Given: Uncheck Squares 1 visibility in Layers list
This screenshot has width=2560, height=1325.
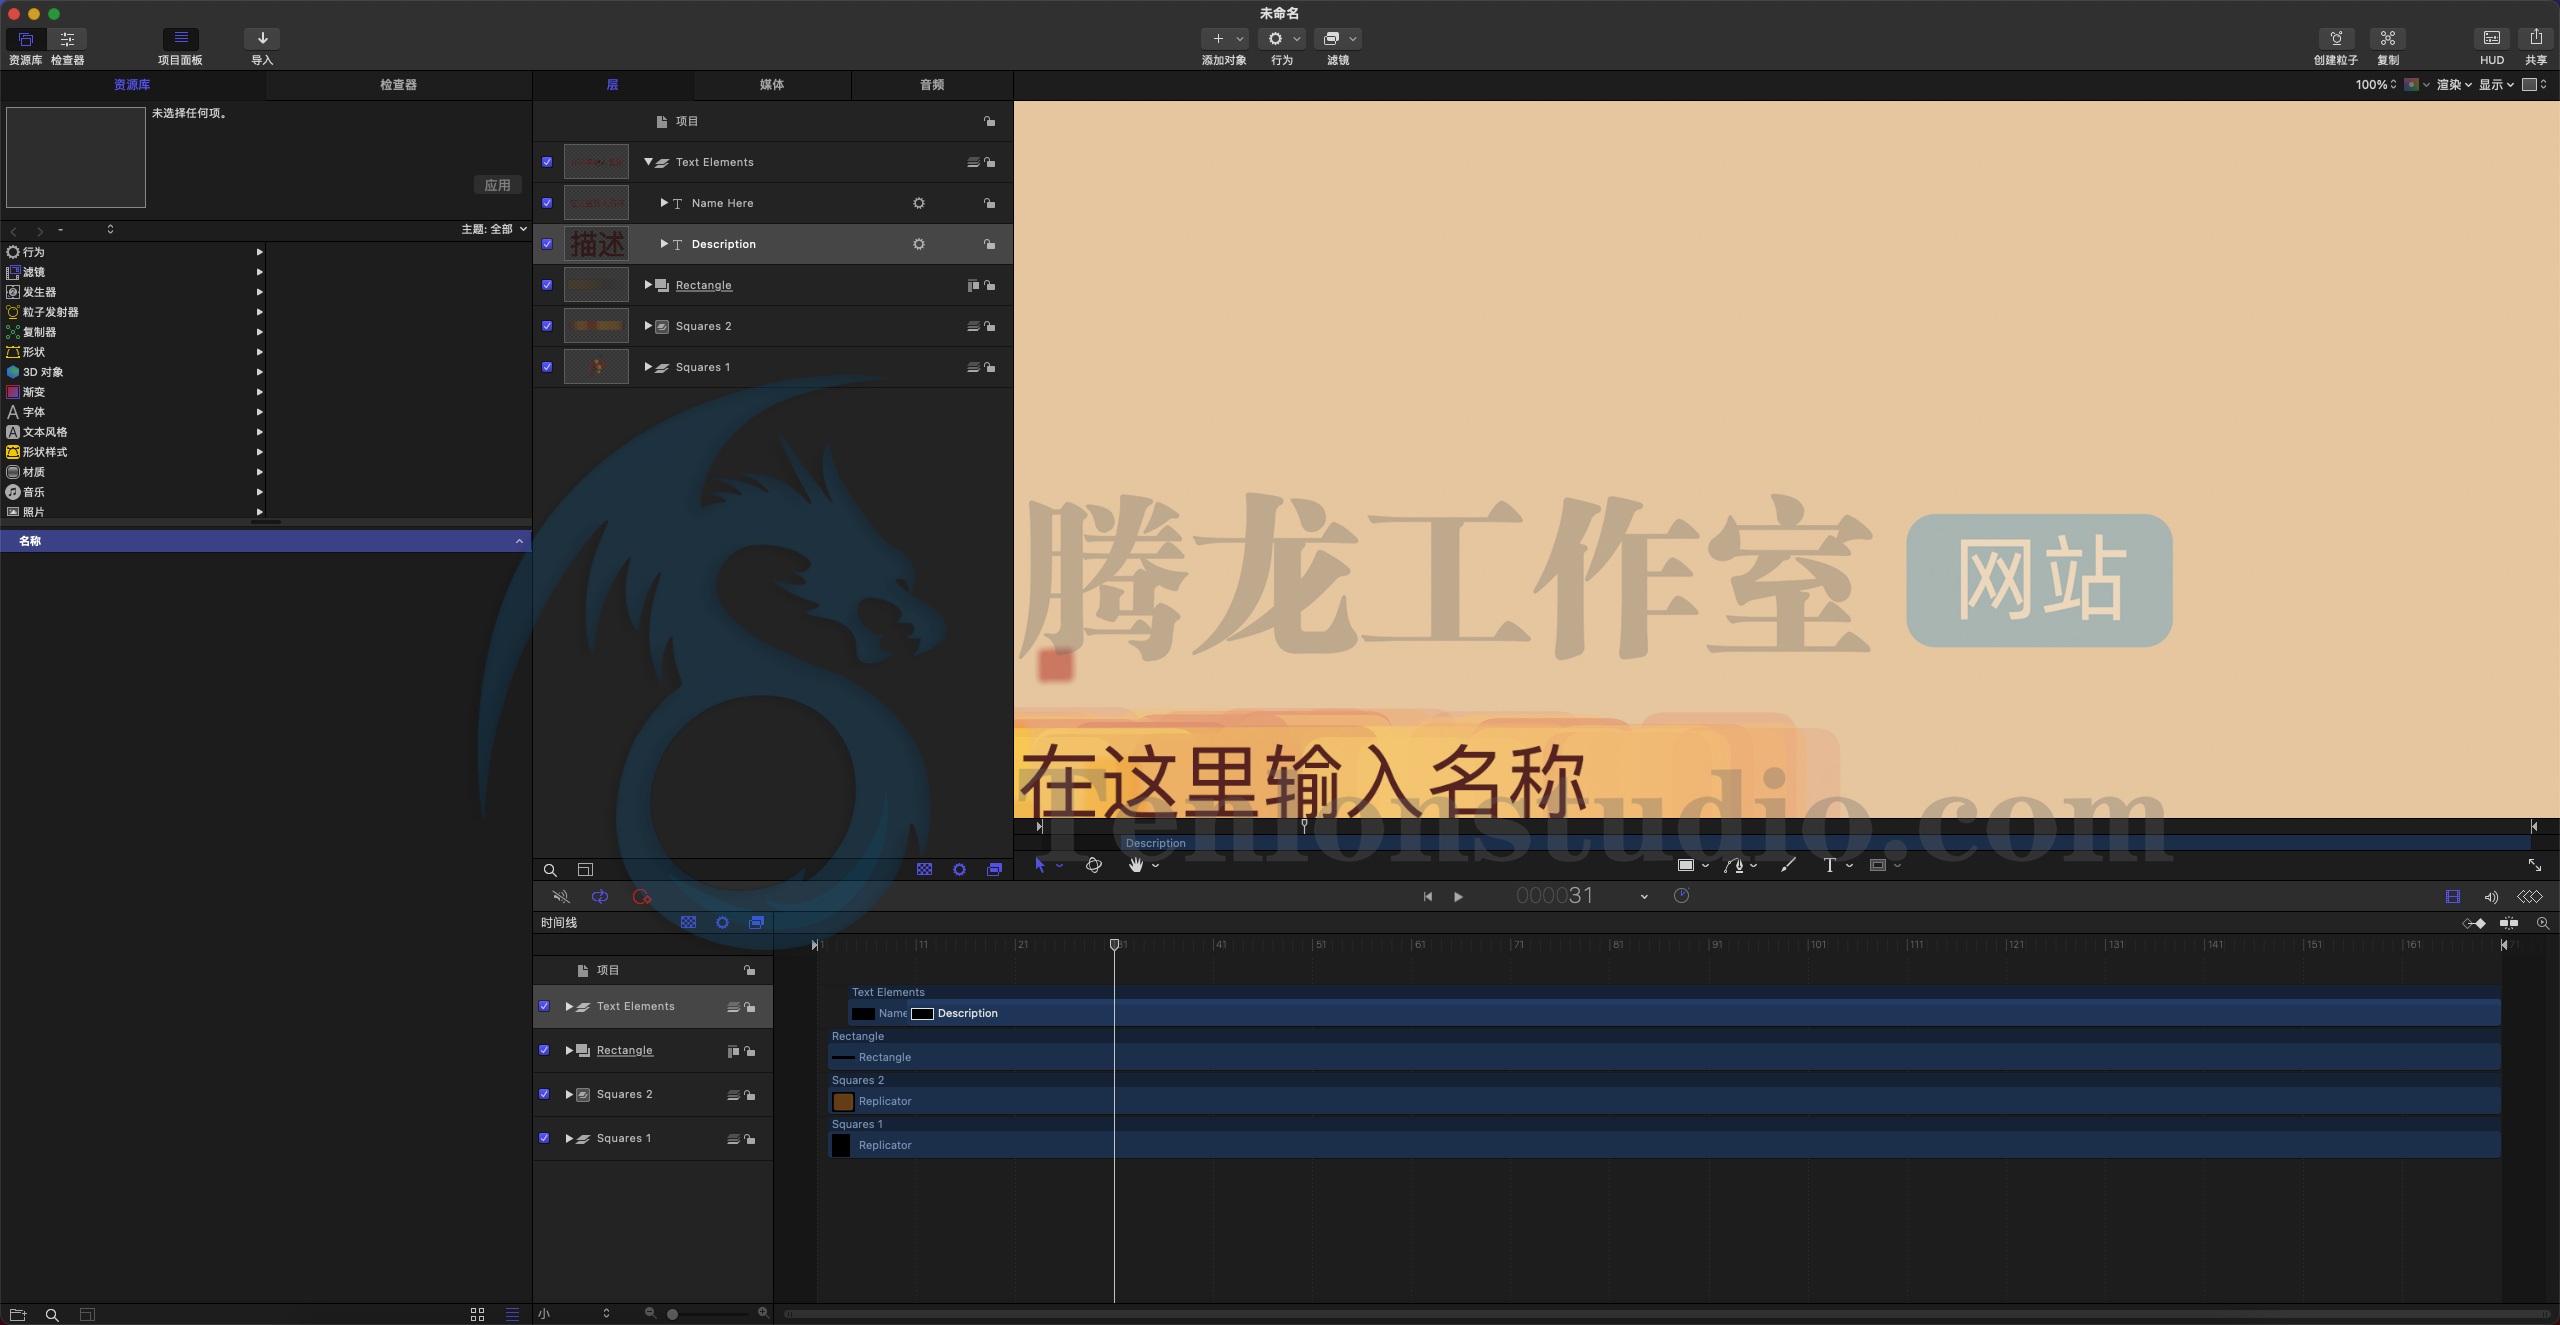Looking at the screenshot, I should [x=547, y=367].
